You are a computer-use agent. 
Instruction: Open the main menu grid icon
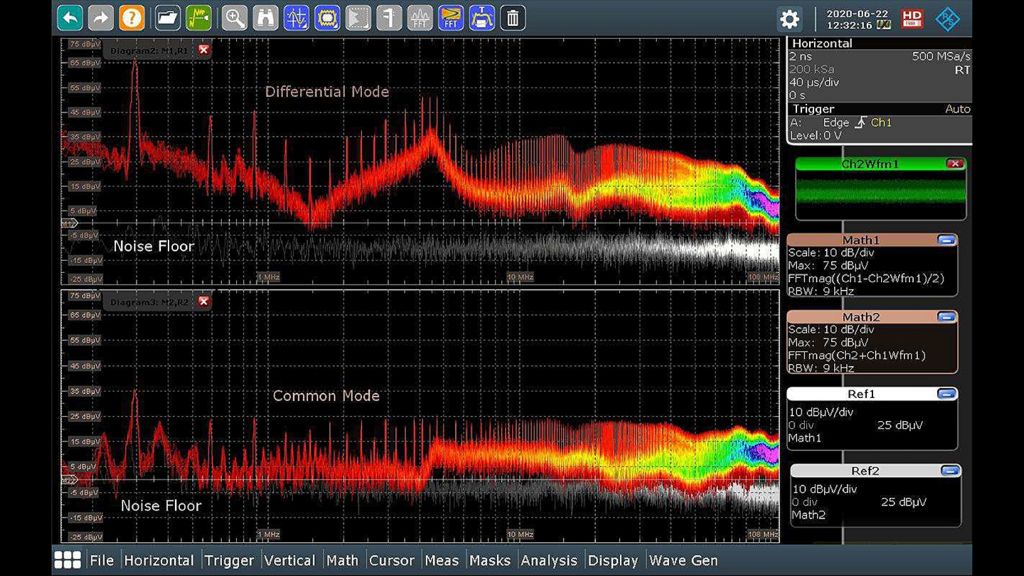(x=67, y=560)
